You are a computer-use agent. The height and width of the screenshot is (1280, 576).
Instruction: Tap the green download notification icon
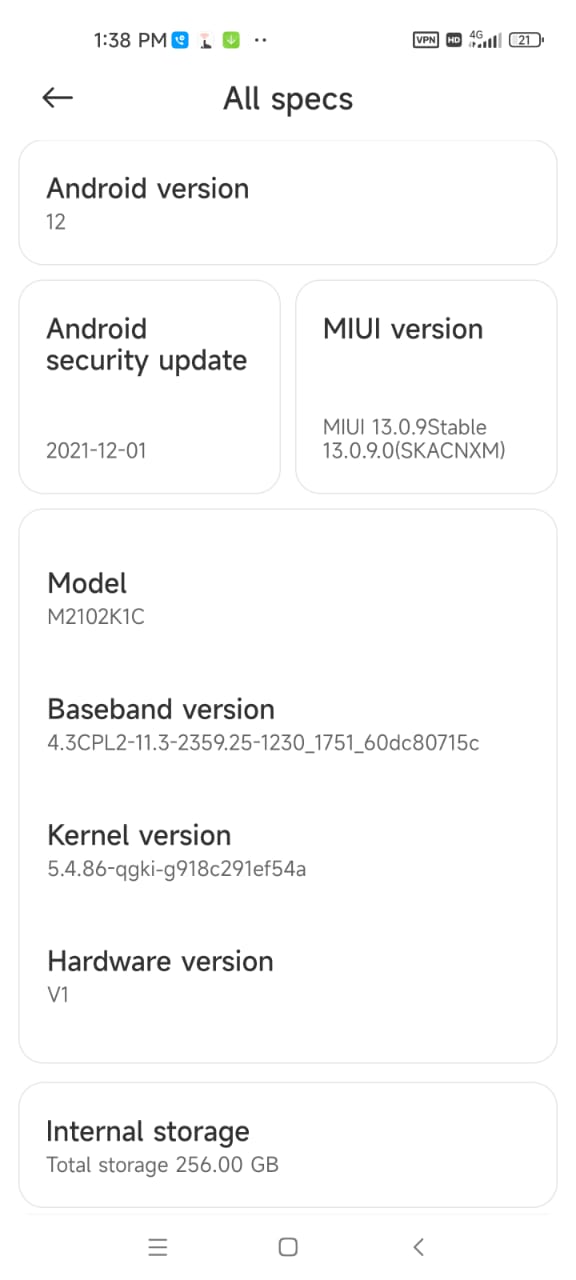[232, 40]
